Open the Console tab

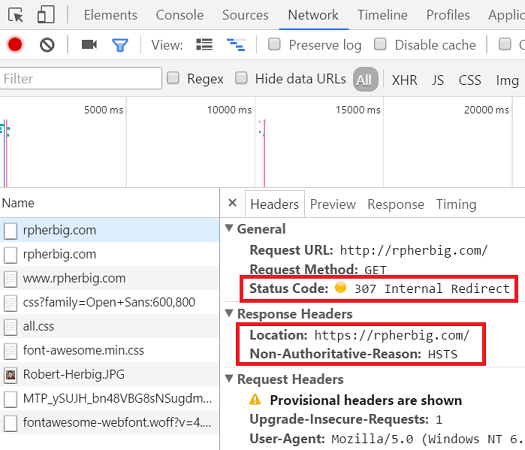pyautogui.click(x=179, y=15)
